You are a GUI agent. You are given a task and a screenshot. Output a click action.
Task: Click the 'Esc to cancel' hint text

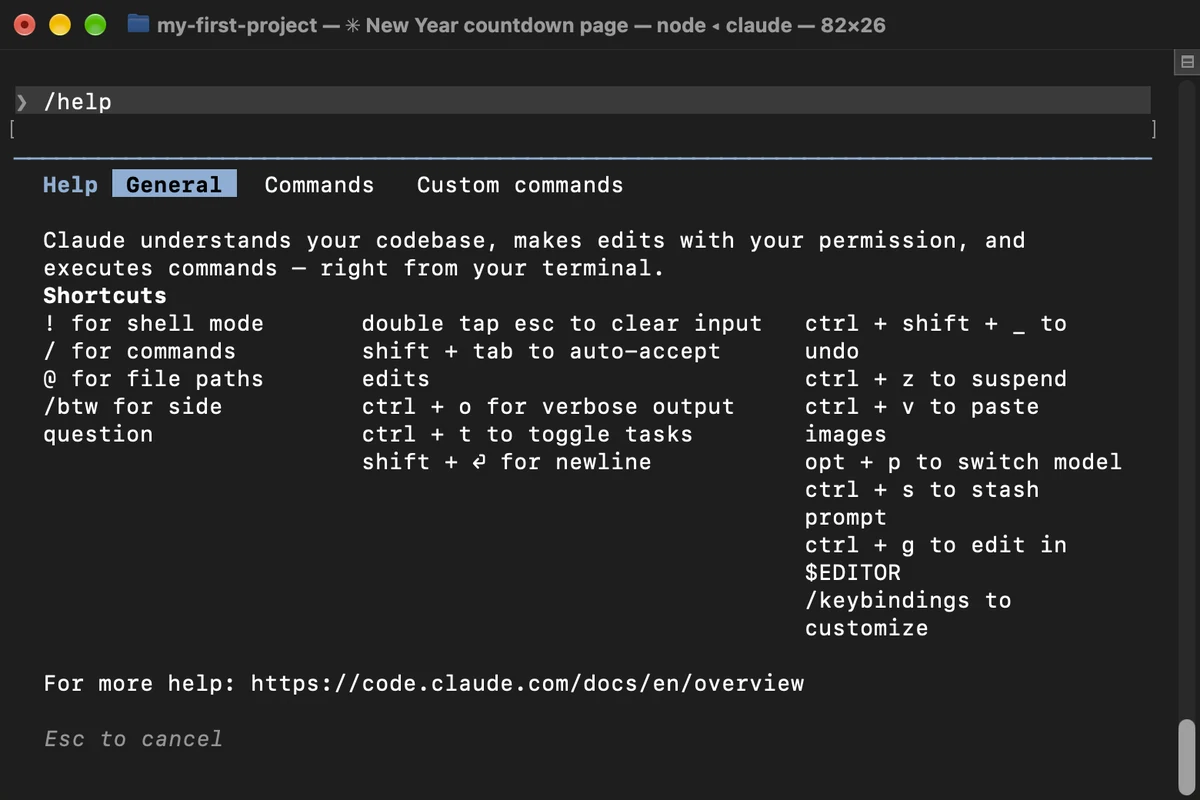coord(133,739)
